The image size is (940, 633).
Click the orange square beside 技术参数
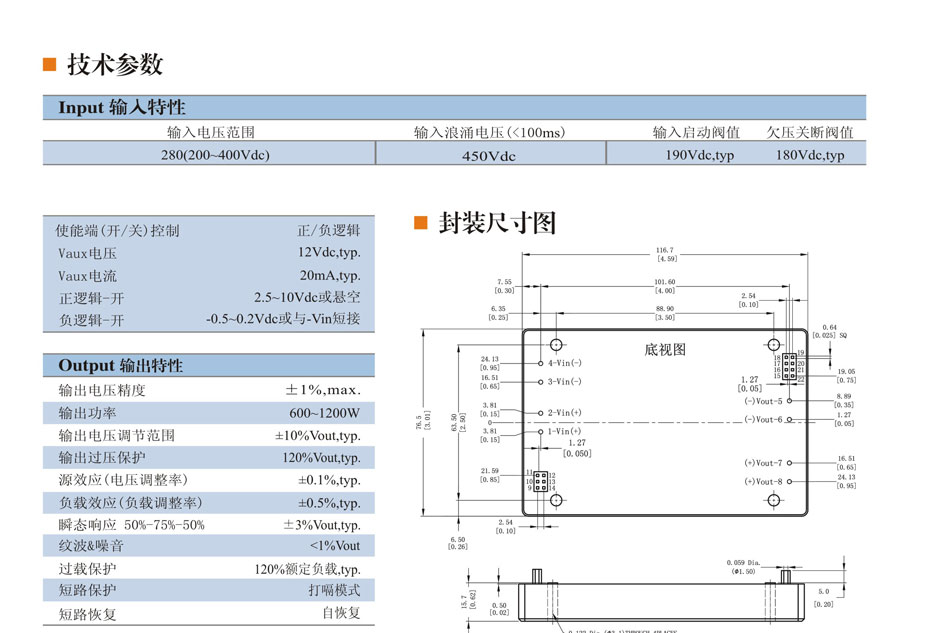pyautogui.click(x=48, y=65)
